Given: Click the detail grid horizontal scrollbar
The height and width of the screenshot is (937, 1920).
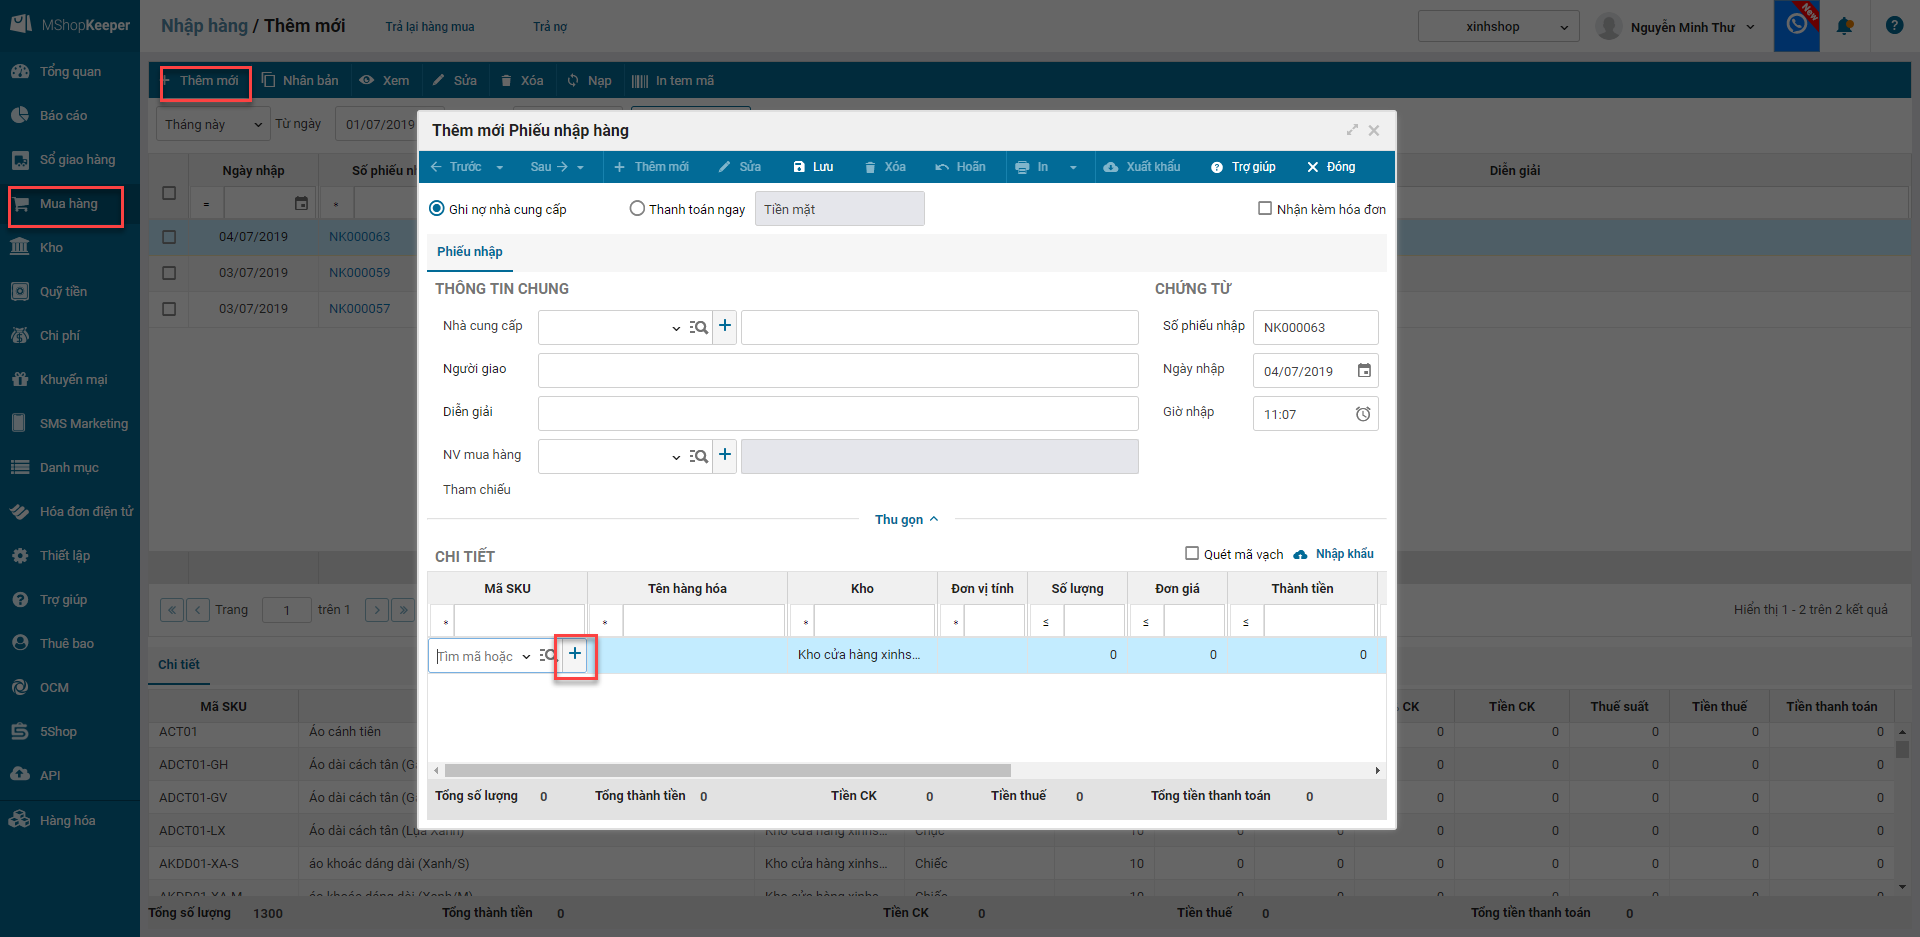Looking at the screenshot, I should pos(728,770).
